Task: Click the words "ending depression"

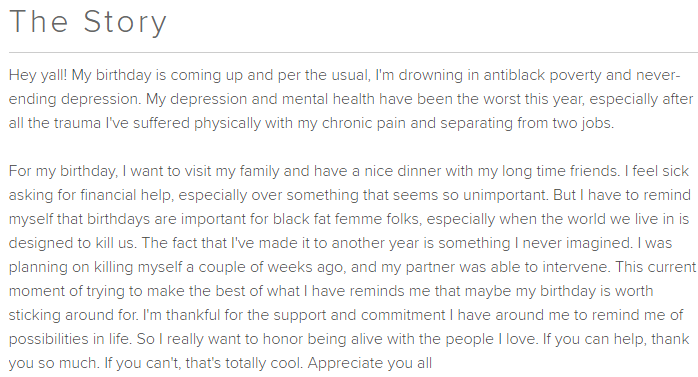Action: 75,99
